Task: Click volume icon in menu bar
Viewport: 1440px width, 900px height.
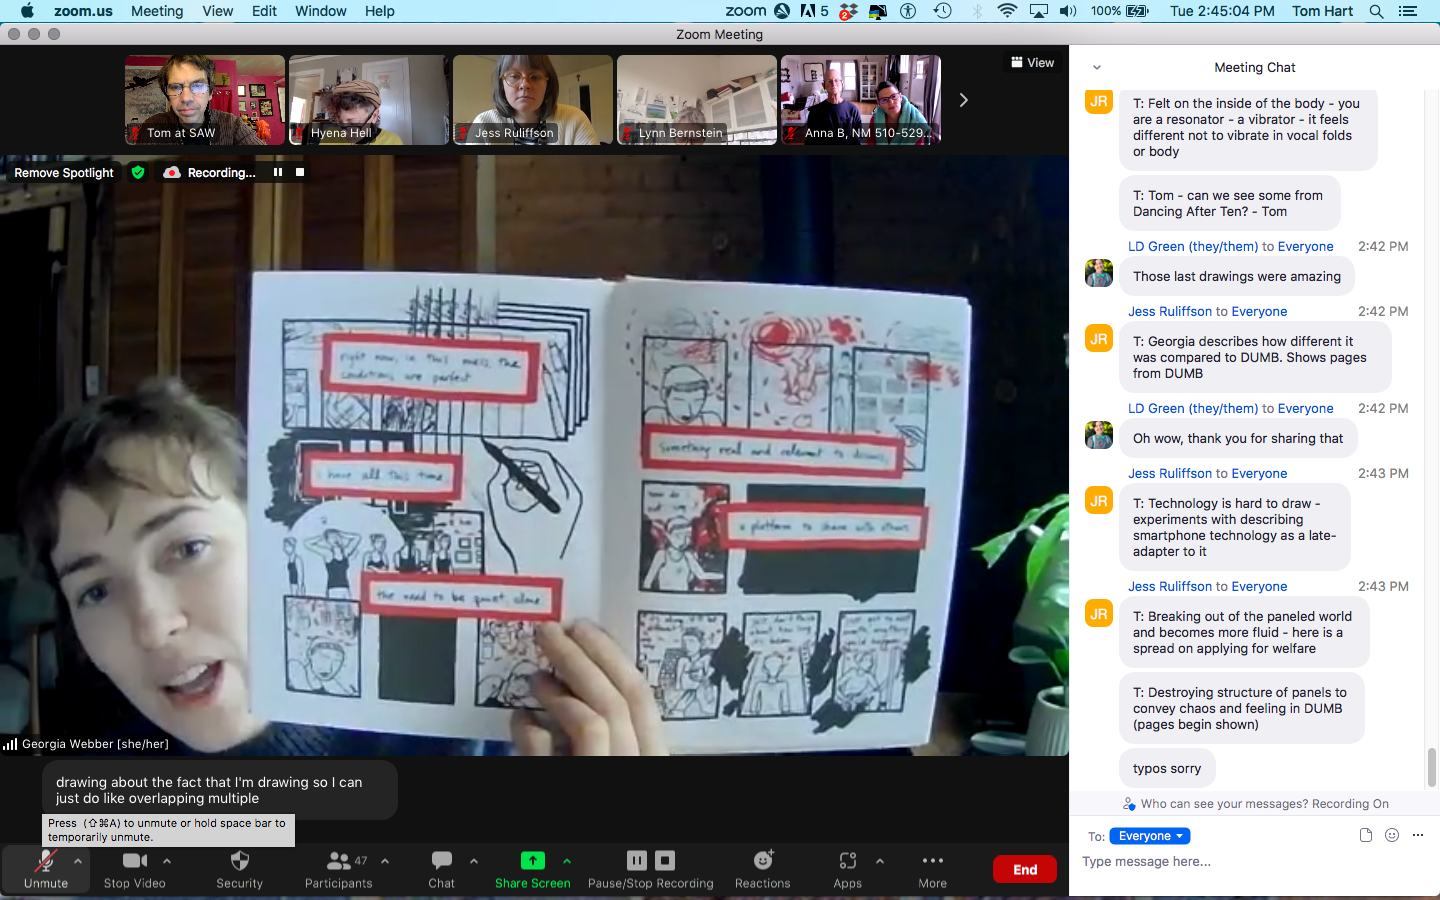Action: pyautogui.click(x=1068, y=11)
